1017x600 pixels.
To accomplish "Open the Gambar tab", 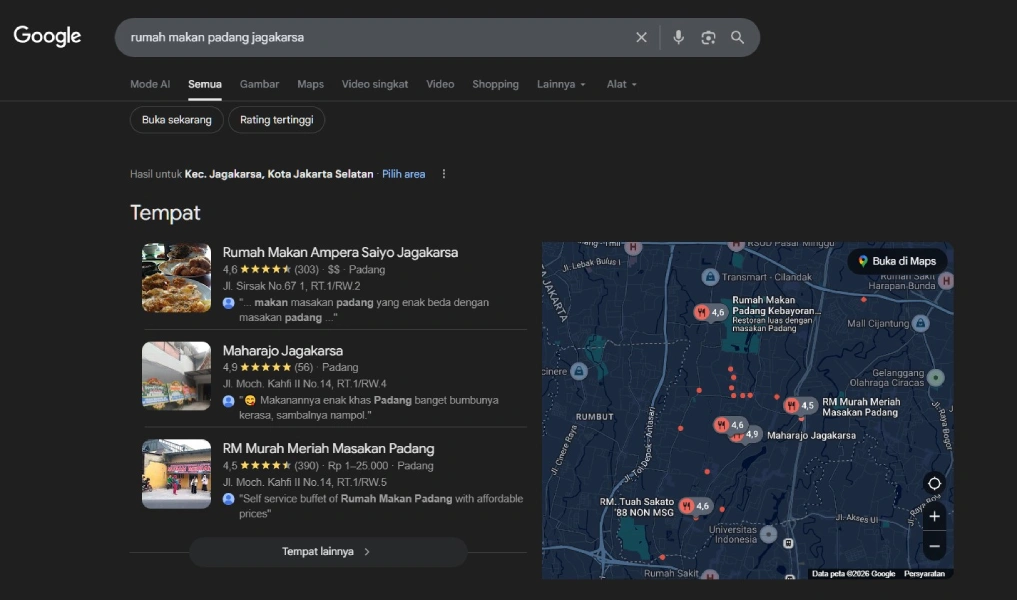I will (259, 84).
